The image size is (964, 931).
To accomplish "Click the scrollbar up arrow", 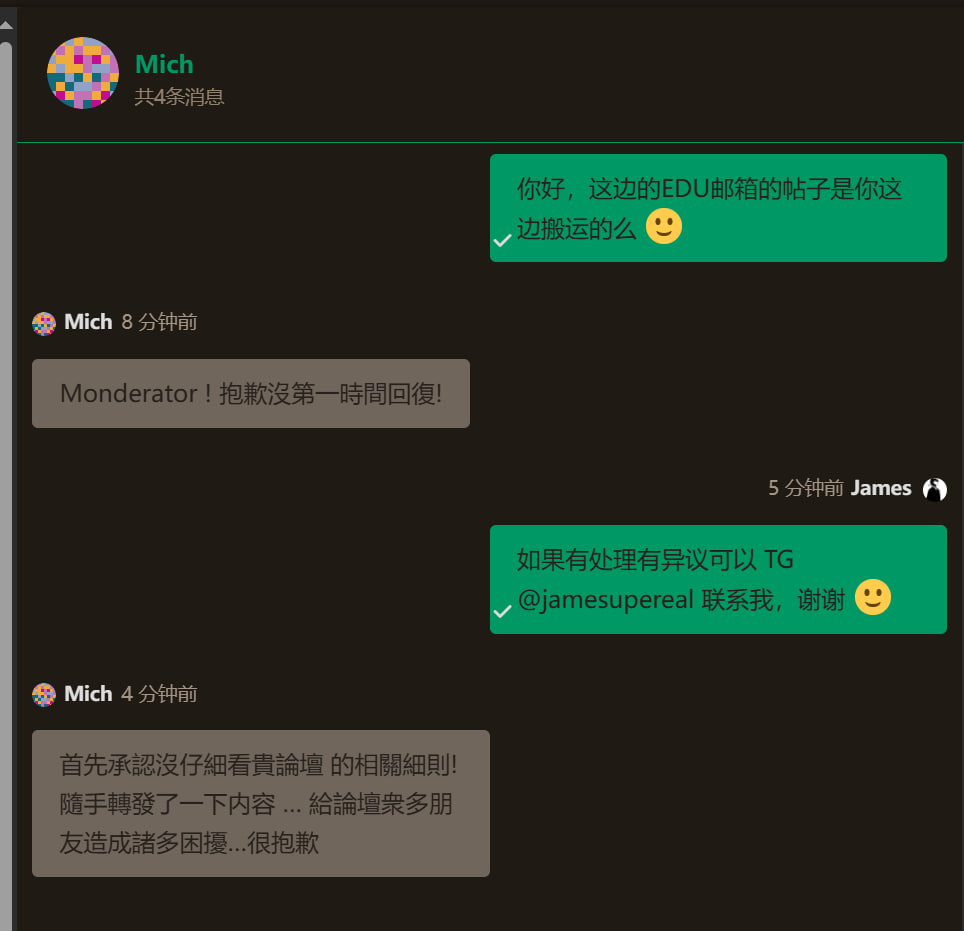I will click(x=6, y=25).
